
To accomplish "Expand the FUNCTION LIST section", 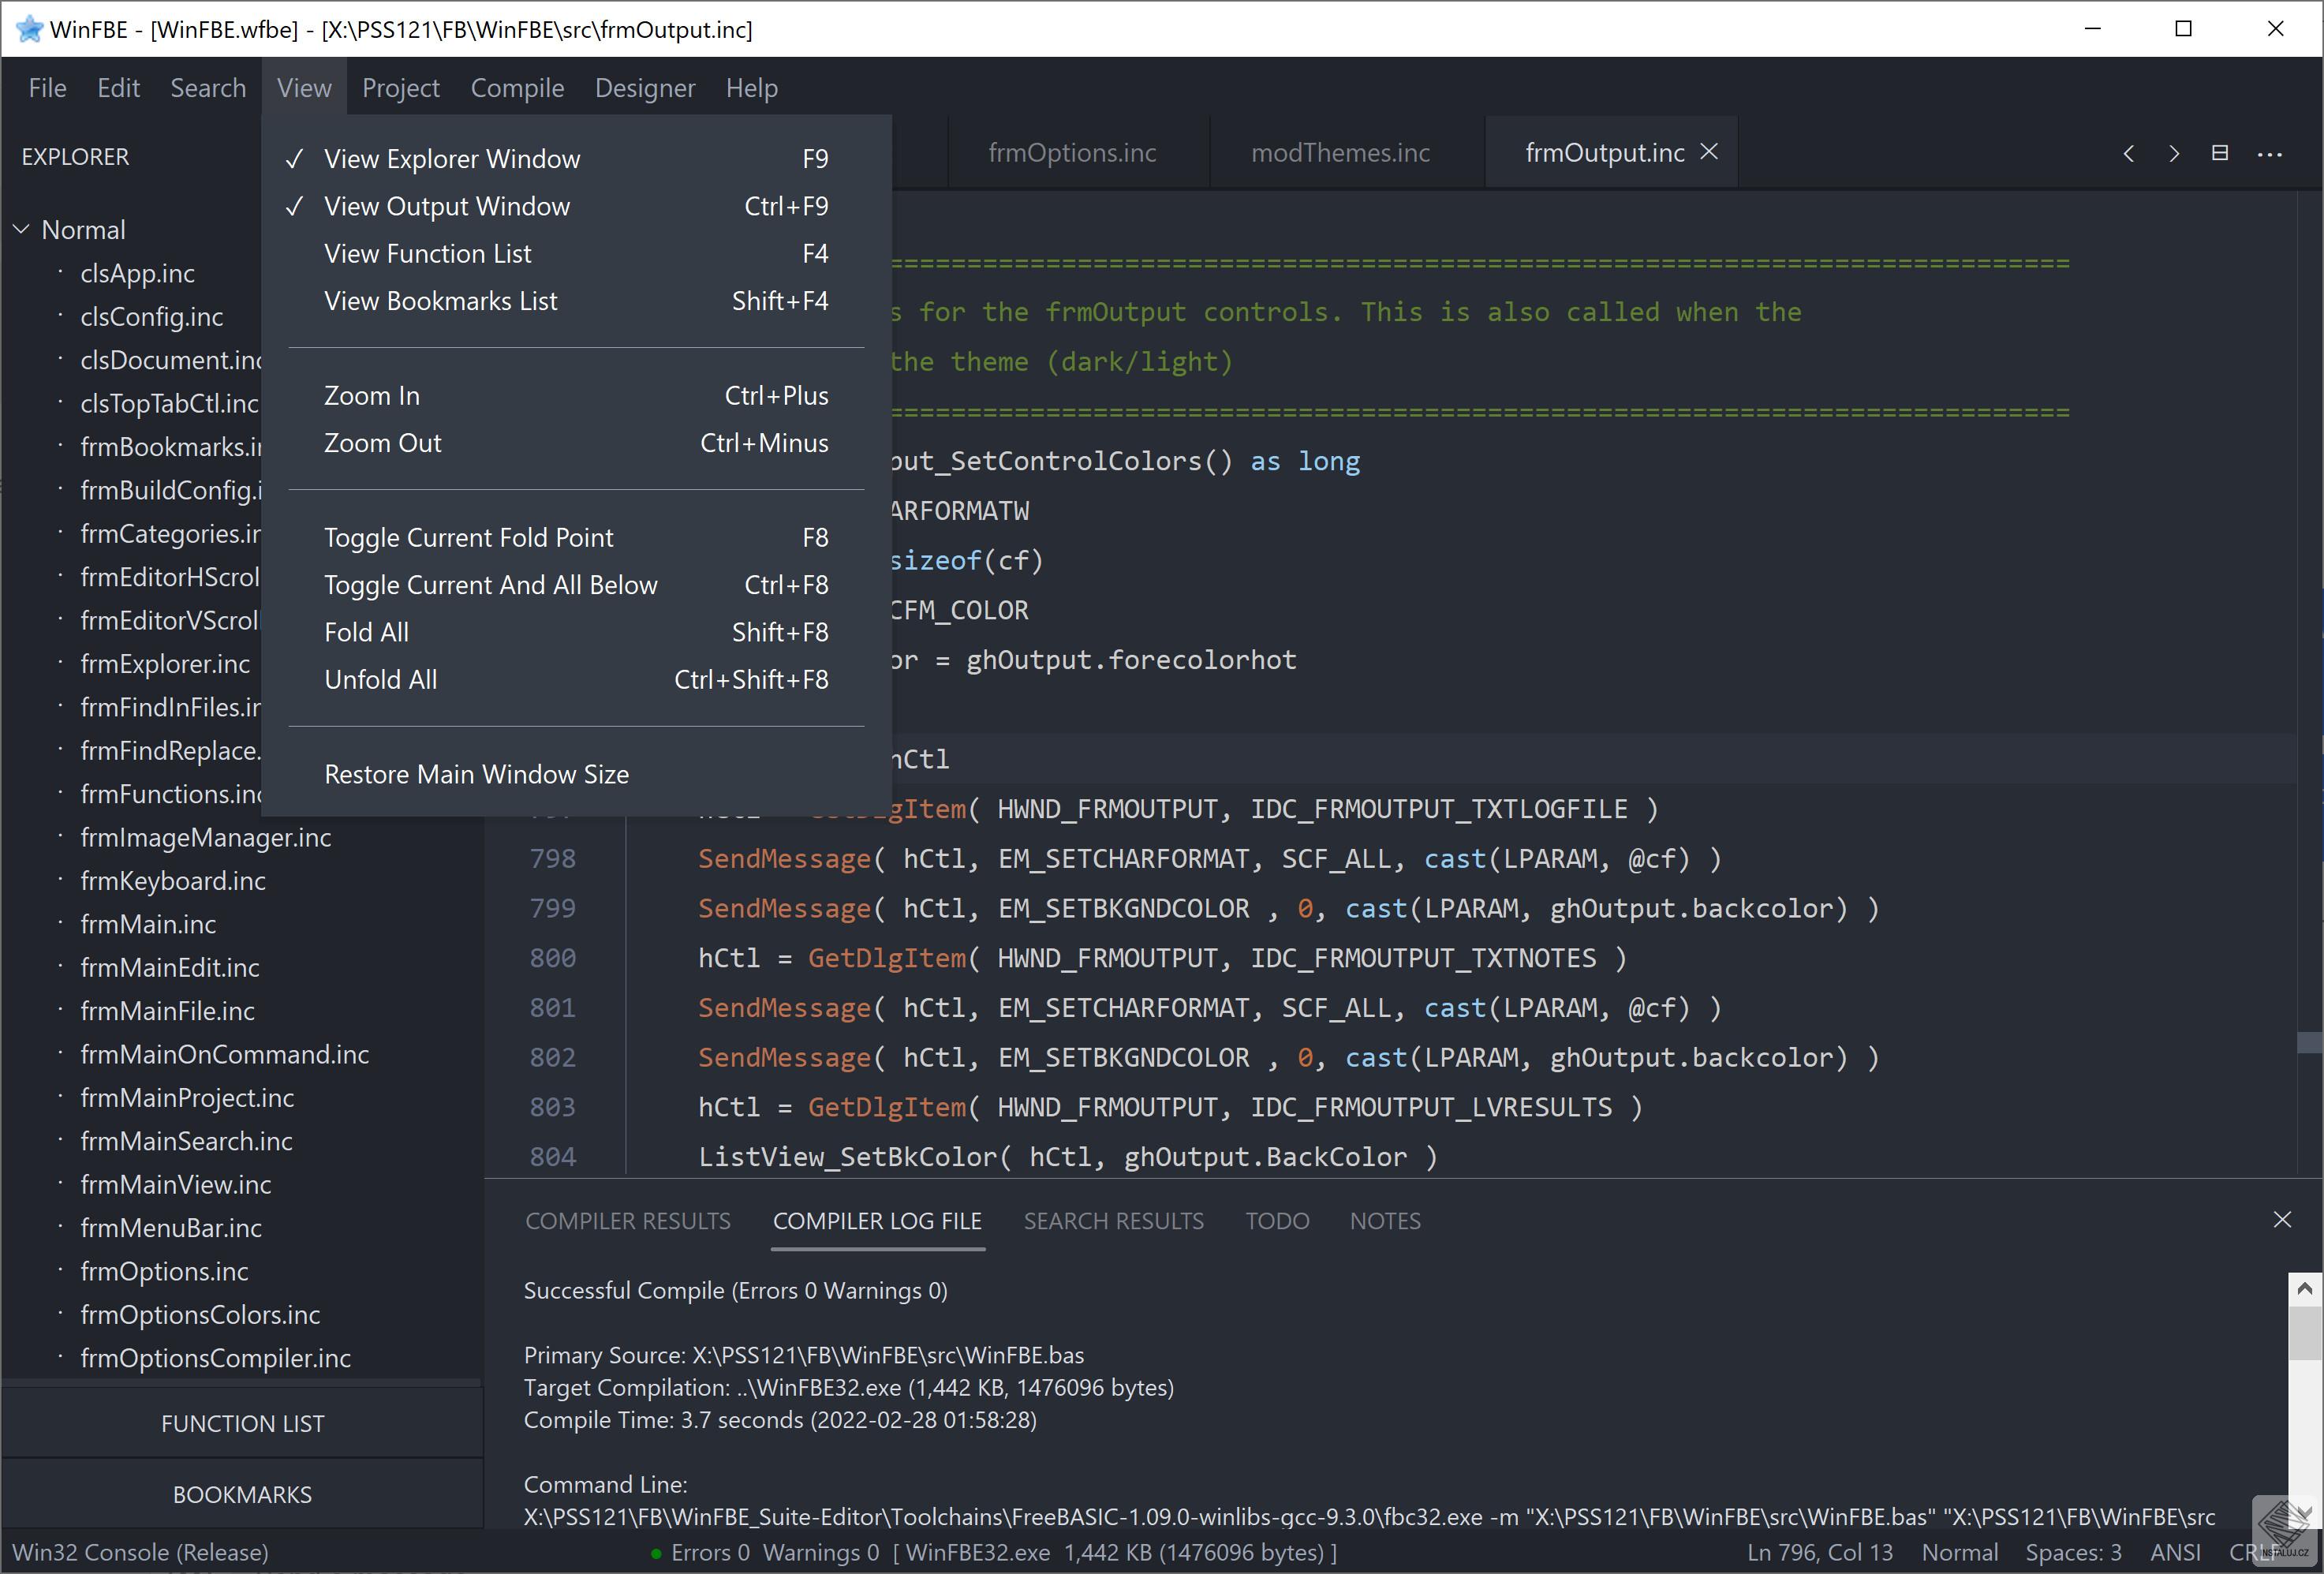I will pyautogui.click(x=242, y=1423).
